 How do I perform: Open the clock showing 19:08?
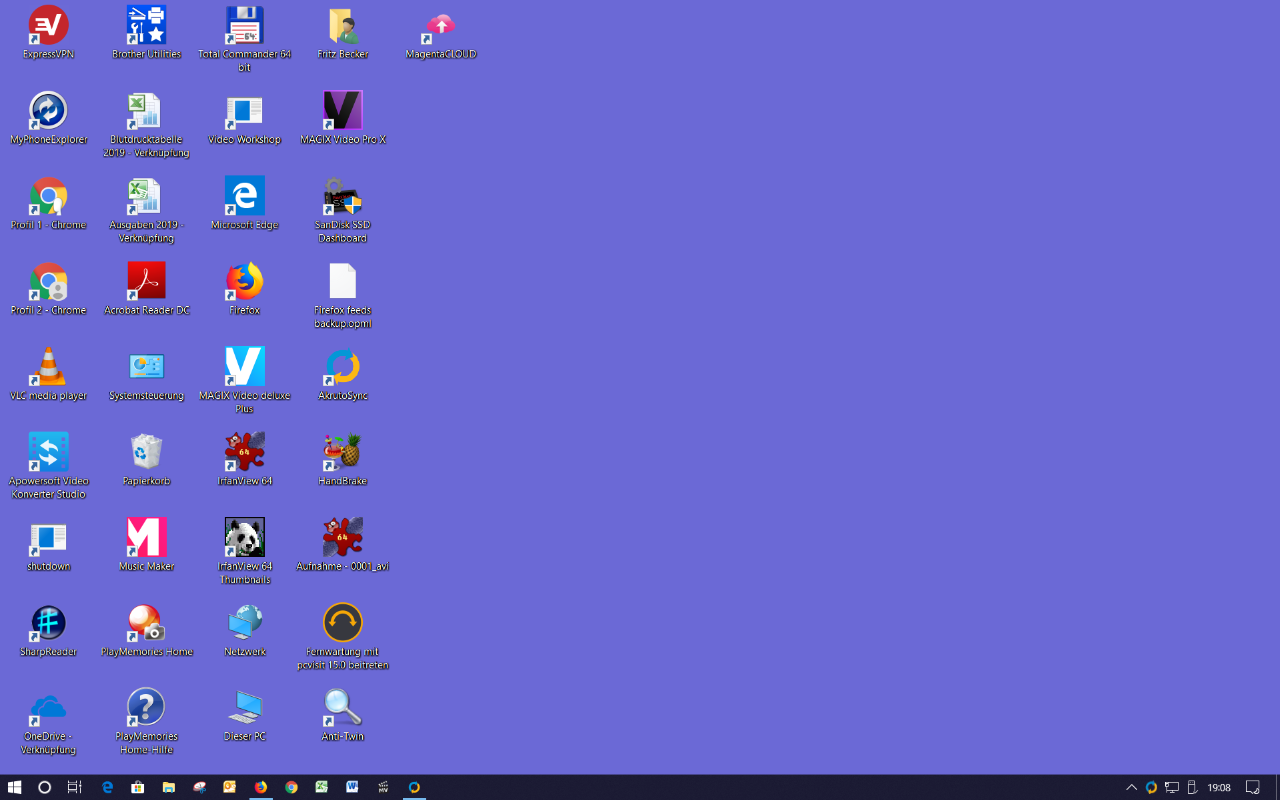[1219, 787]
